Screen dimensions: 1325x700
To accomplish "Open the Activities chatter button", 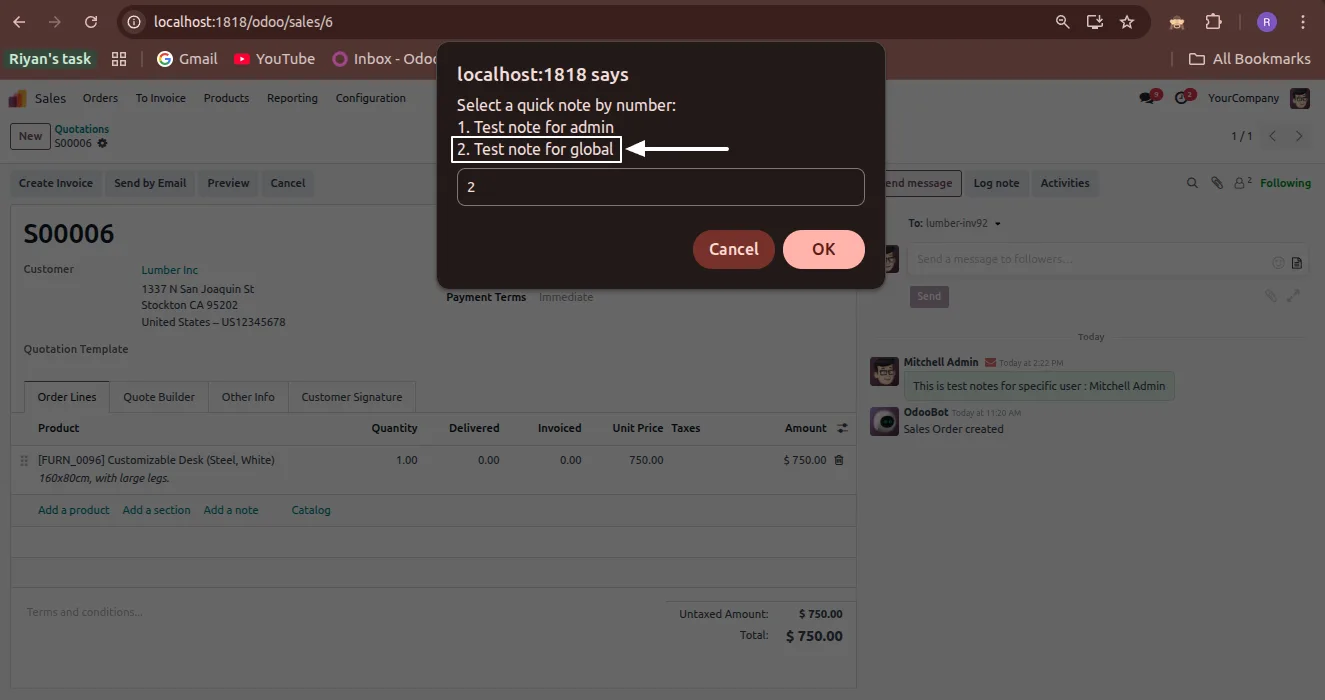I will [x=1064, y=183].
